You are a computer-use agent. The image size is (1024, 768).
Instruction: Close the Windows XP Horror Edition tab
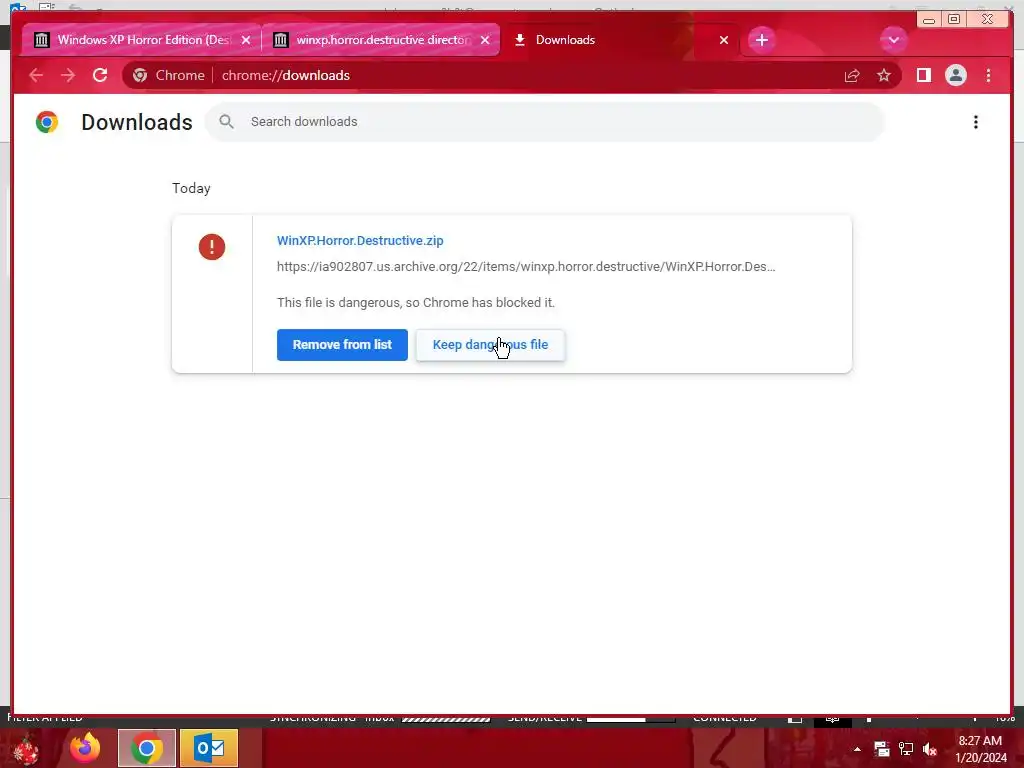coord(246,40)
